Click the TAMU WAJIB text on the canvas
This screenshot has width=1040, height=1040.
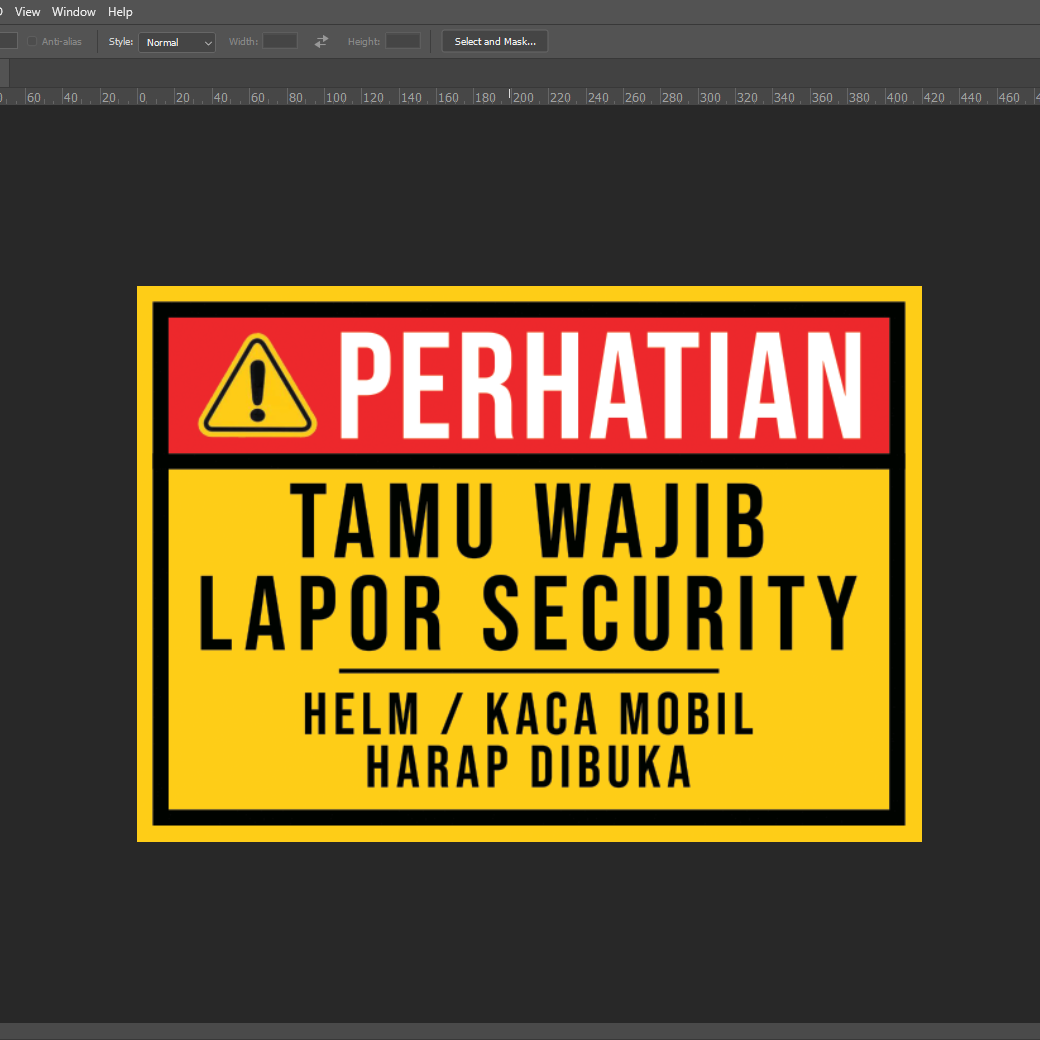pyautogui.click(x=529, y=521)
